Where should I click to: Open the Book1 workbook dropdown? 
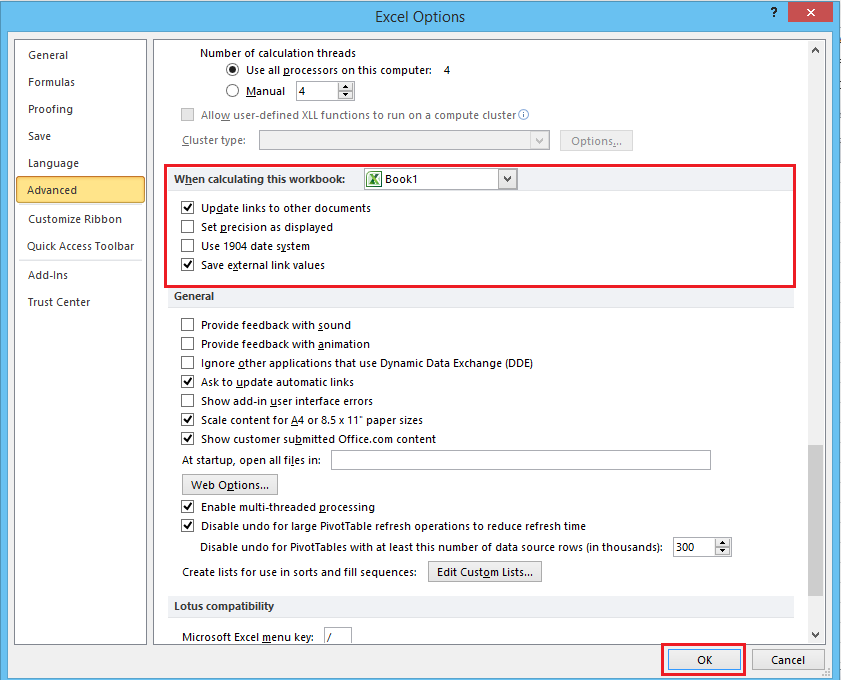(507, 179)
